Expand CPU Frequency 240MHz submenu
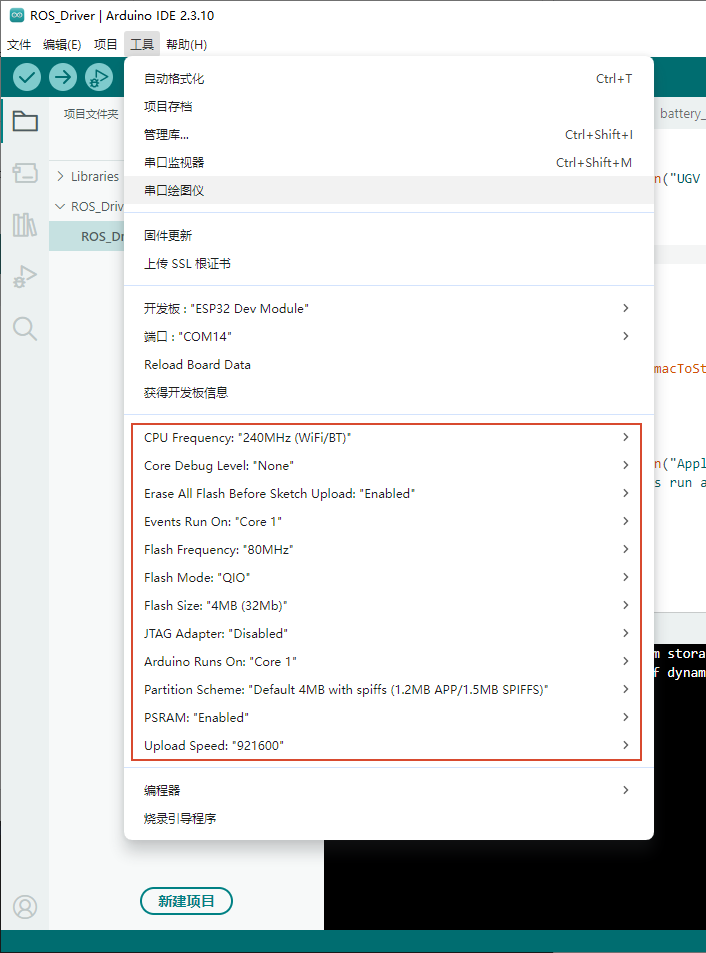This screenshot has height=953, width=706. point(389,437)
